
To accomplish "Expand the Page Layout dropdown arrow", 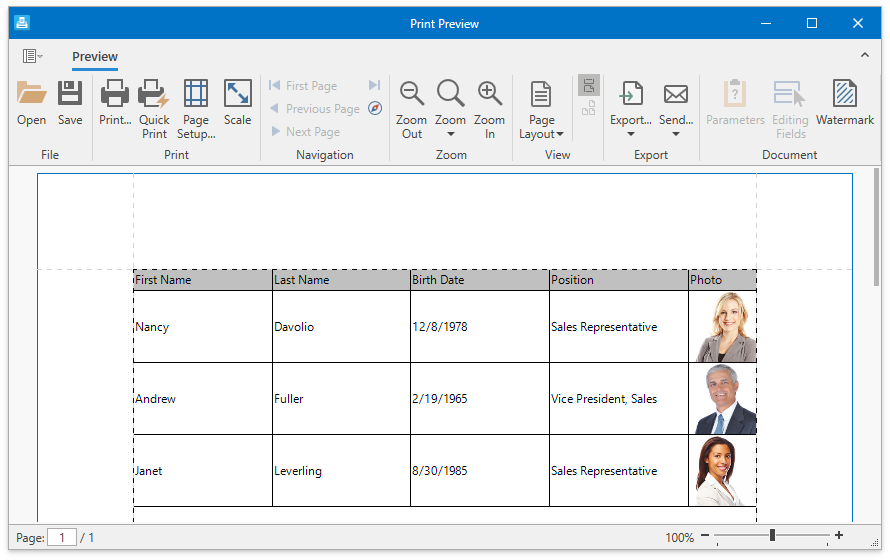I will [560, 134].
